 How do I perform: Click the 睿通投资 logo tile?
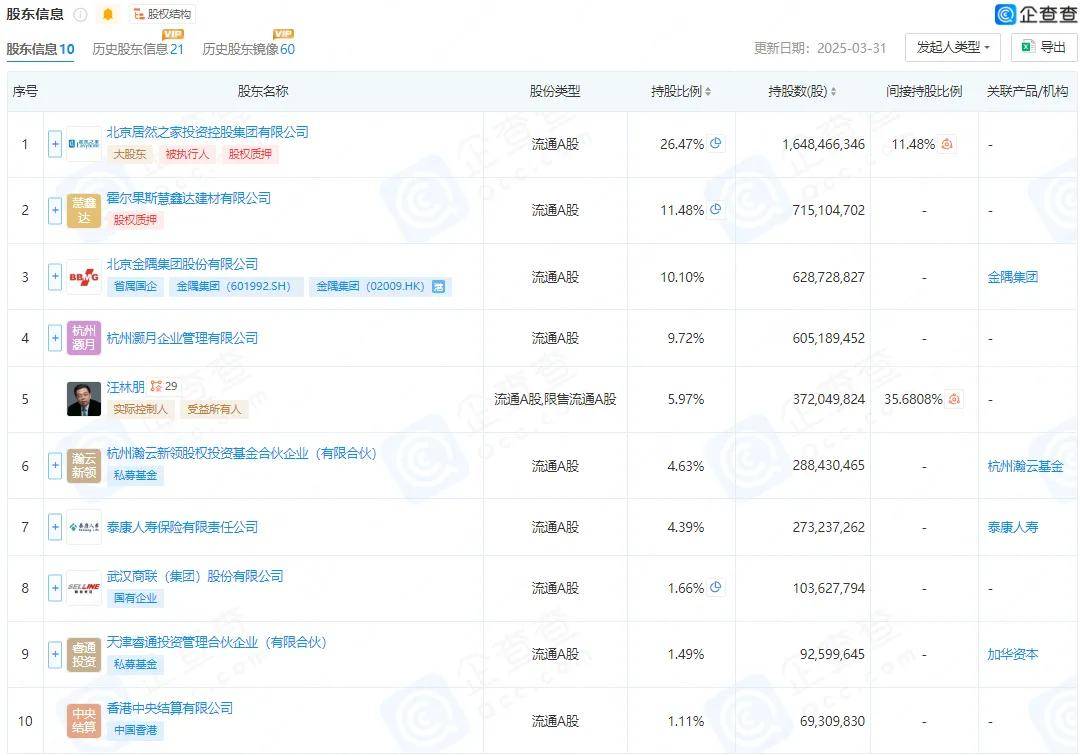84,654
